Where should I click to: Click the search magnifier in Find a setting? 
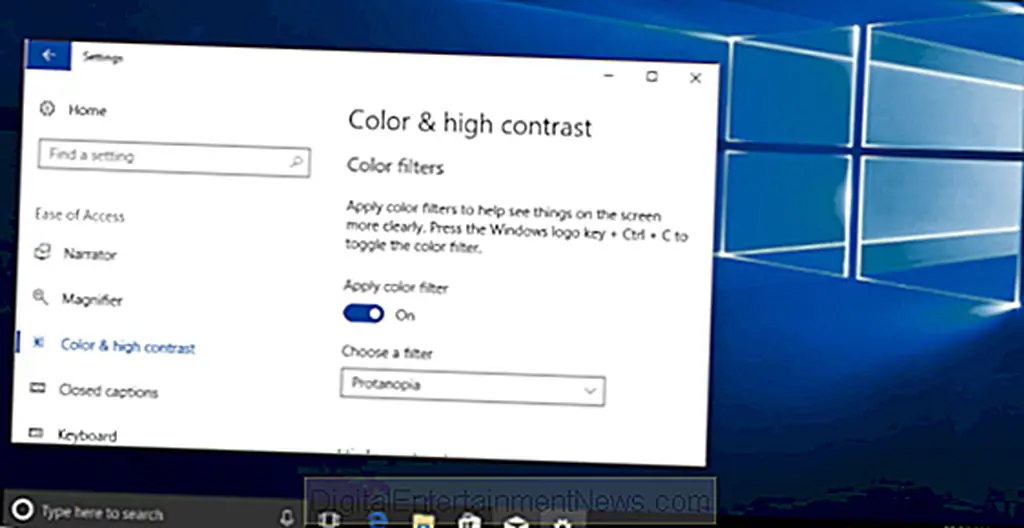click(296, 159)
